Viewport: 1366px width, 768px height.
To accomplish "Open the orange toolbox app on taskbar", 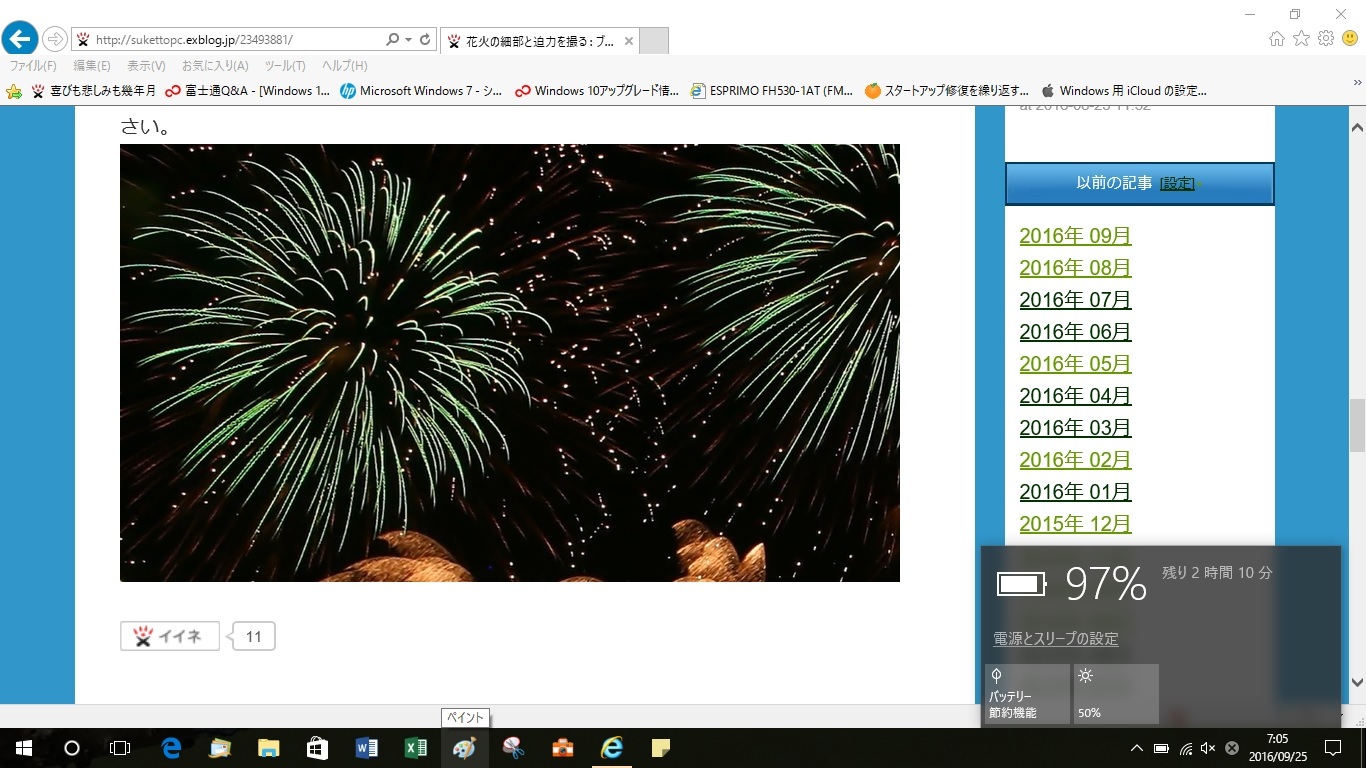I will point(563,748).
